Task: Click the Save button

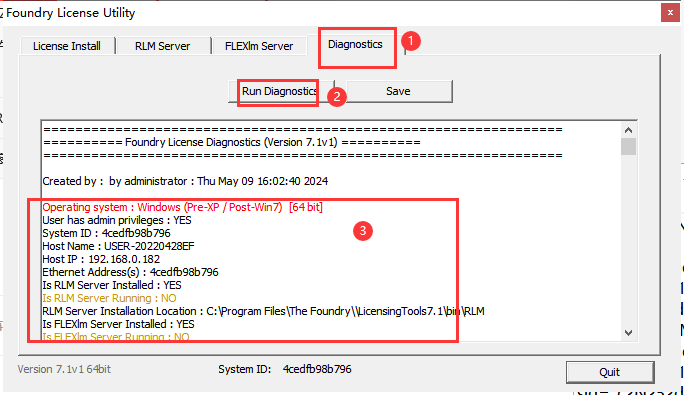Action: 399,91
